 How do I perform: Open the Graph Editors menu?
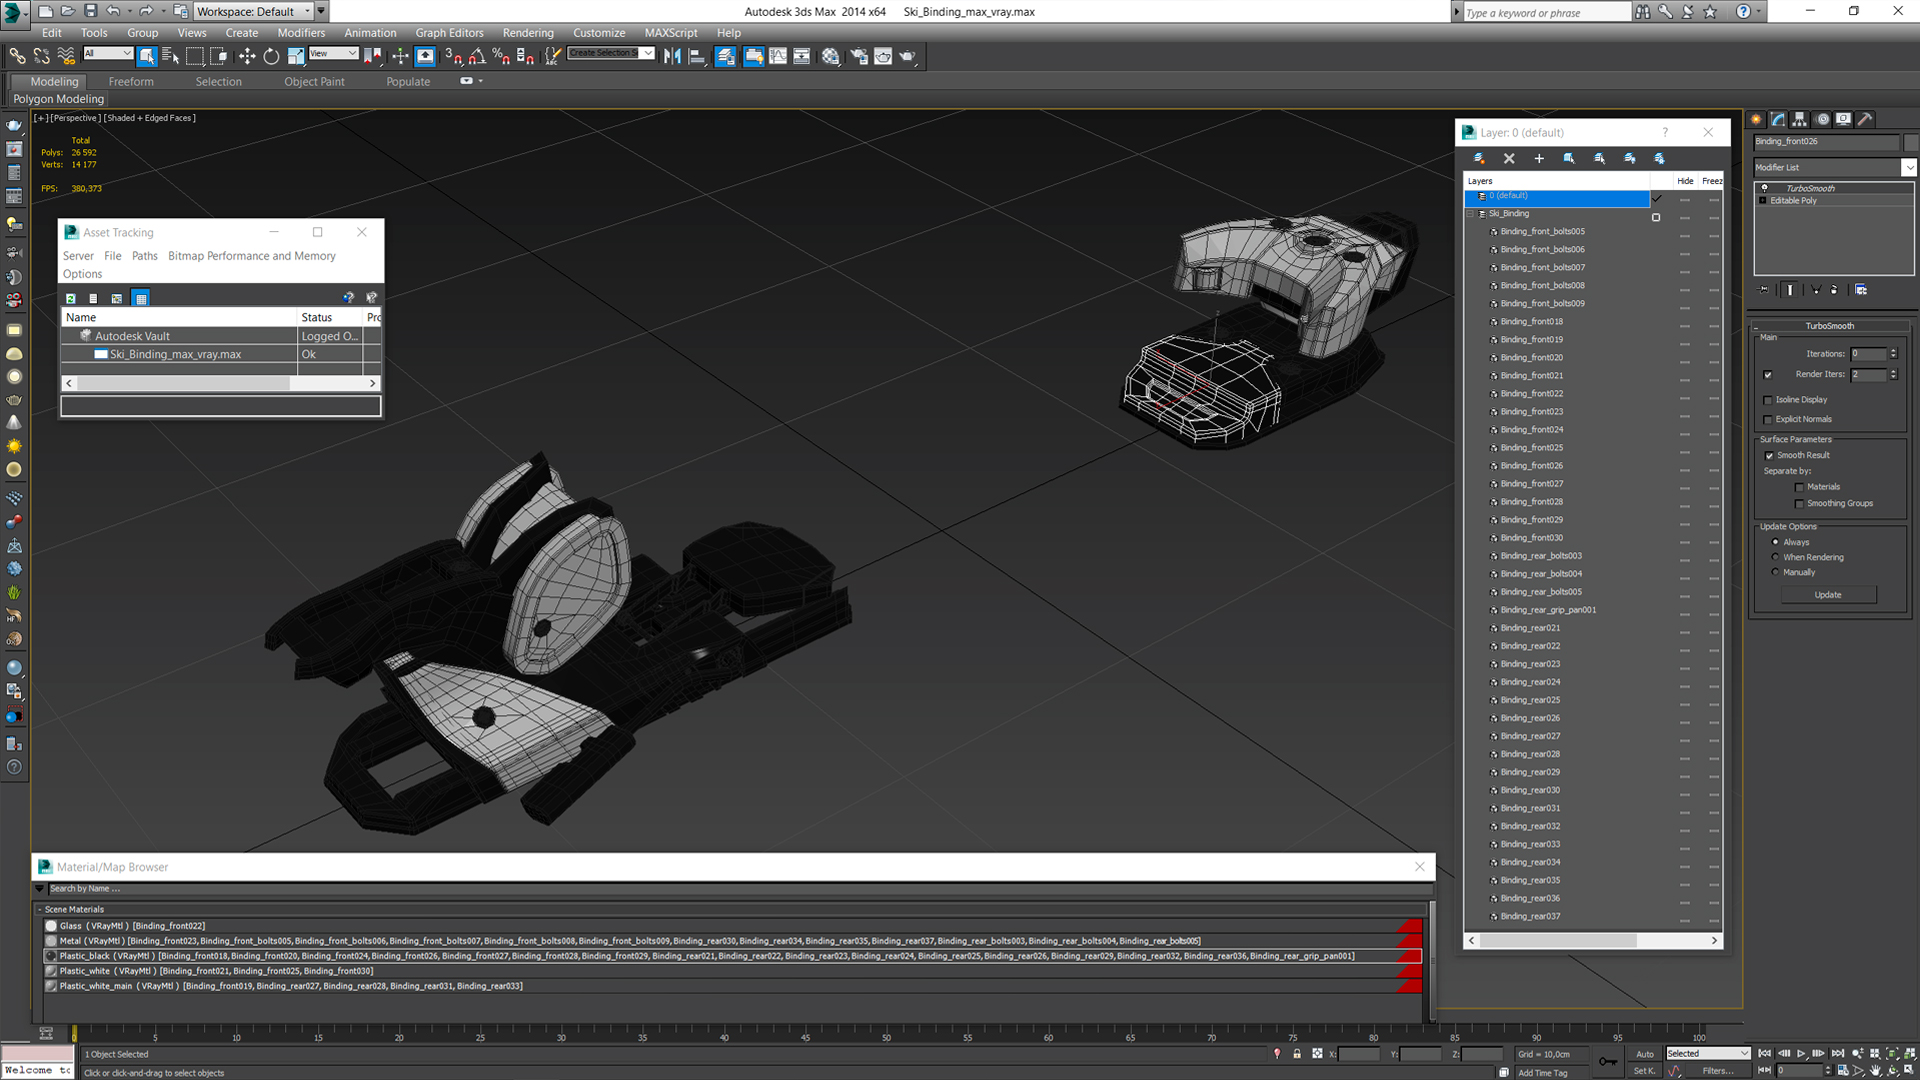click(x=449, y=33)
